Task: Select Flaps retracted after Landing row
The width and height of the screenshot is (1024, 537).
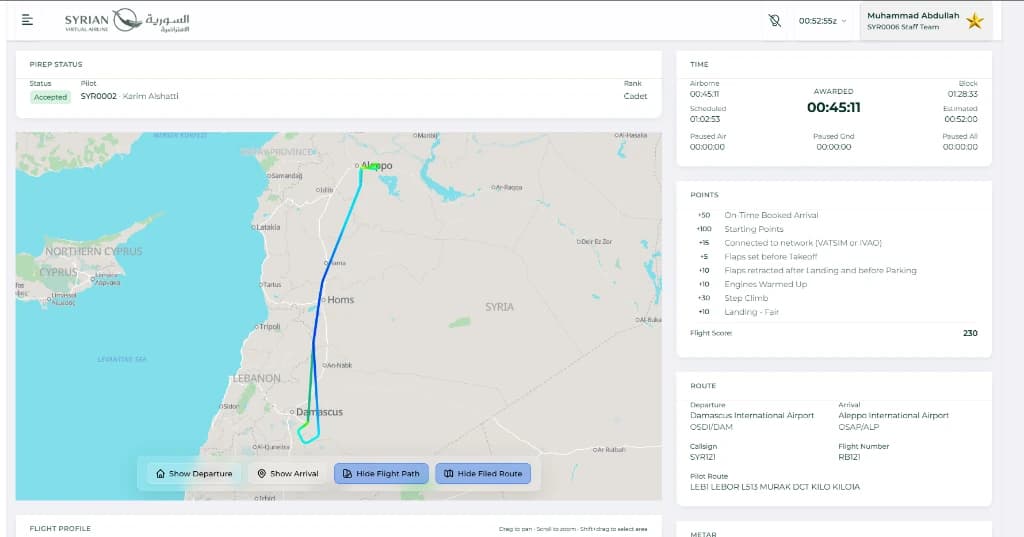Action: [833, 270]
